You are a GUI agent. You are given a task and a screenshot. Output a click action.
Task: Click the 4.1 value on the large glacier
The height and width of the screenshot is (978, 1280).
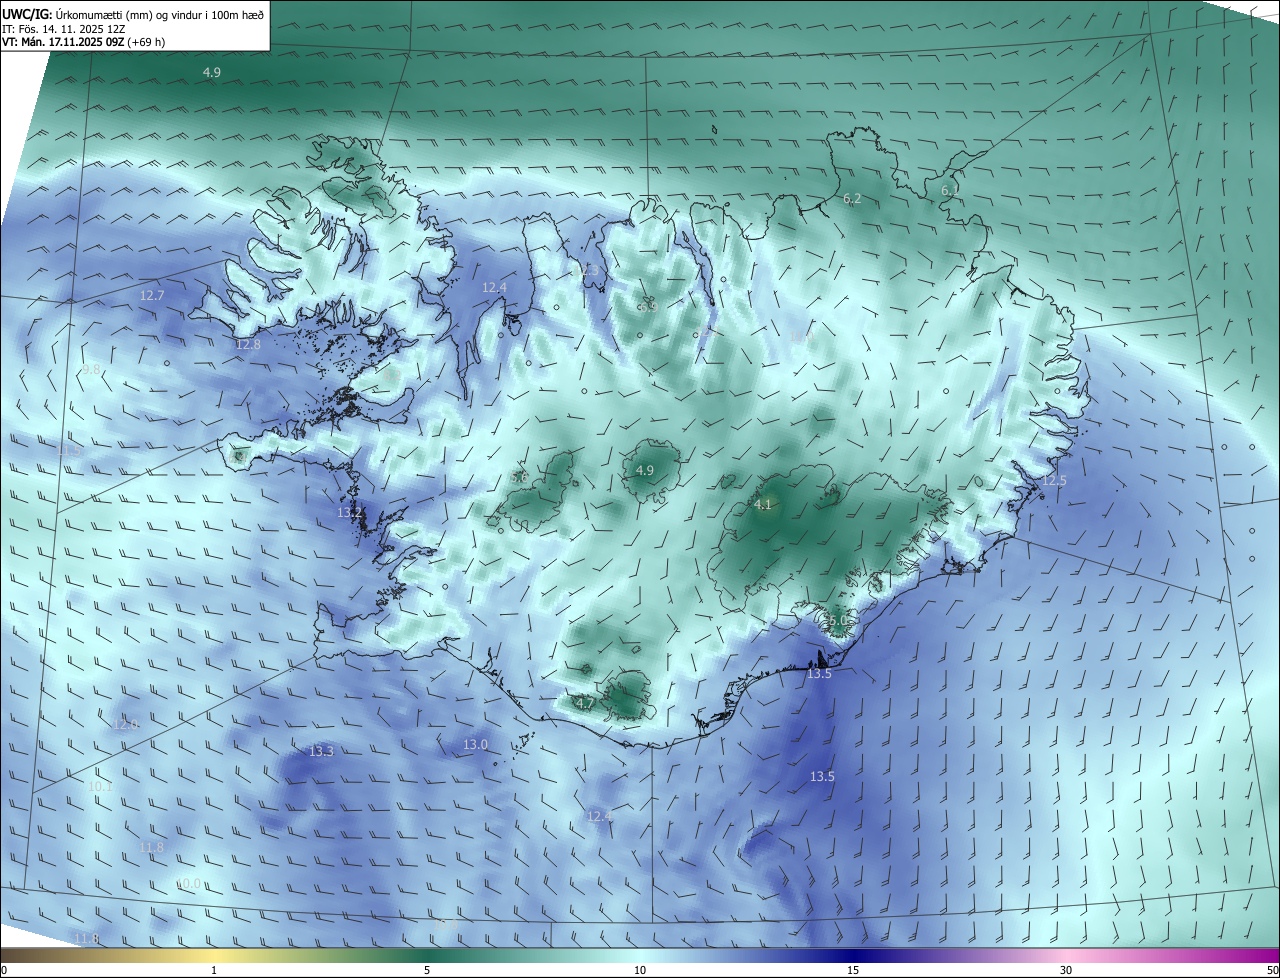763,504
